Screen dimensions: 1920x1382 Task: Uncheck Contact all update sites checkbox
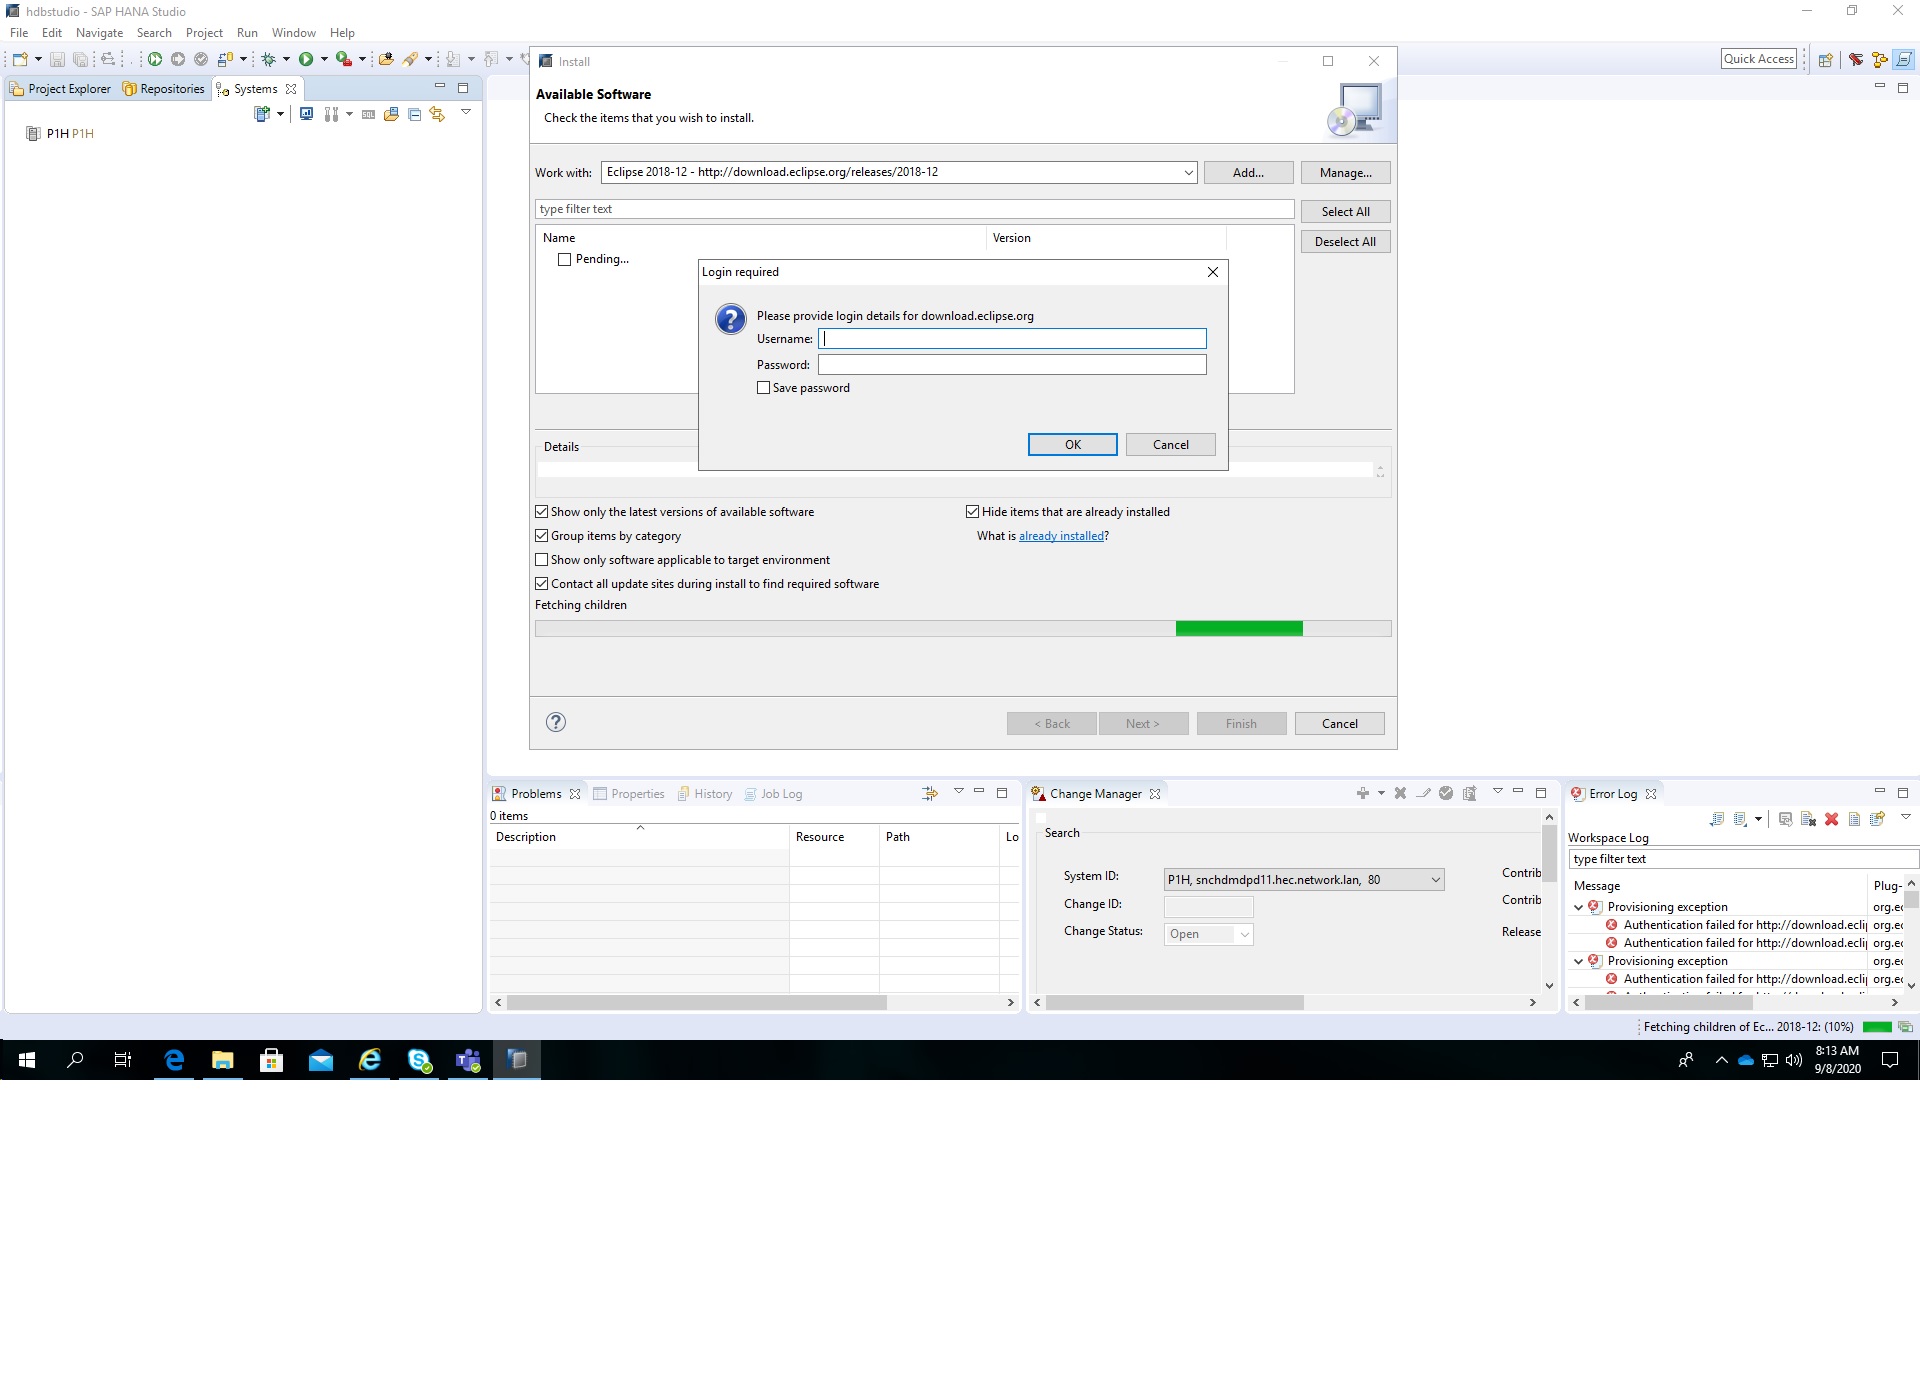pyautogui.click(x=542, y=583)
